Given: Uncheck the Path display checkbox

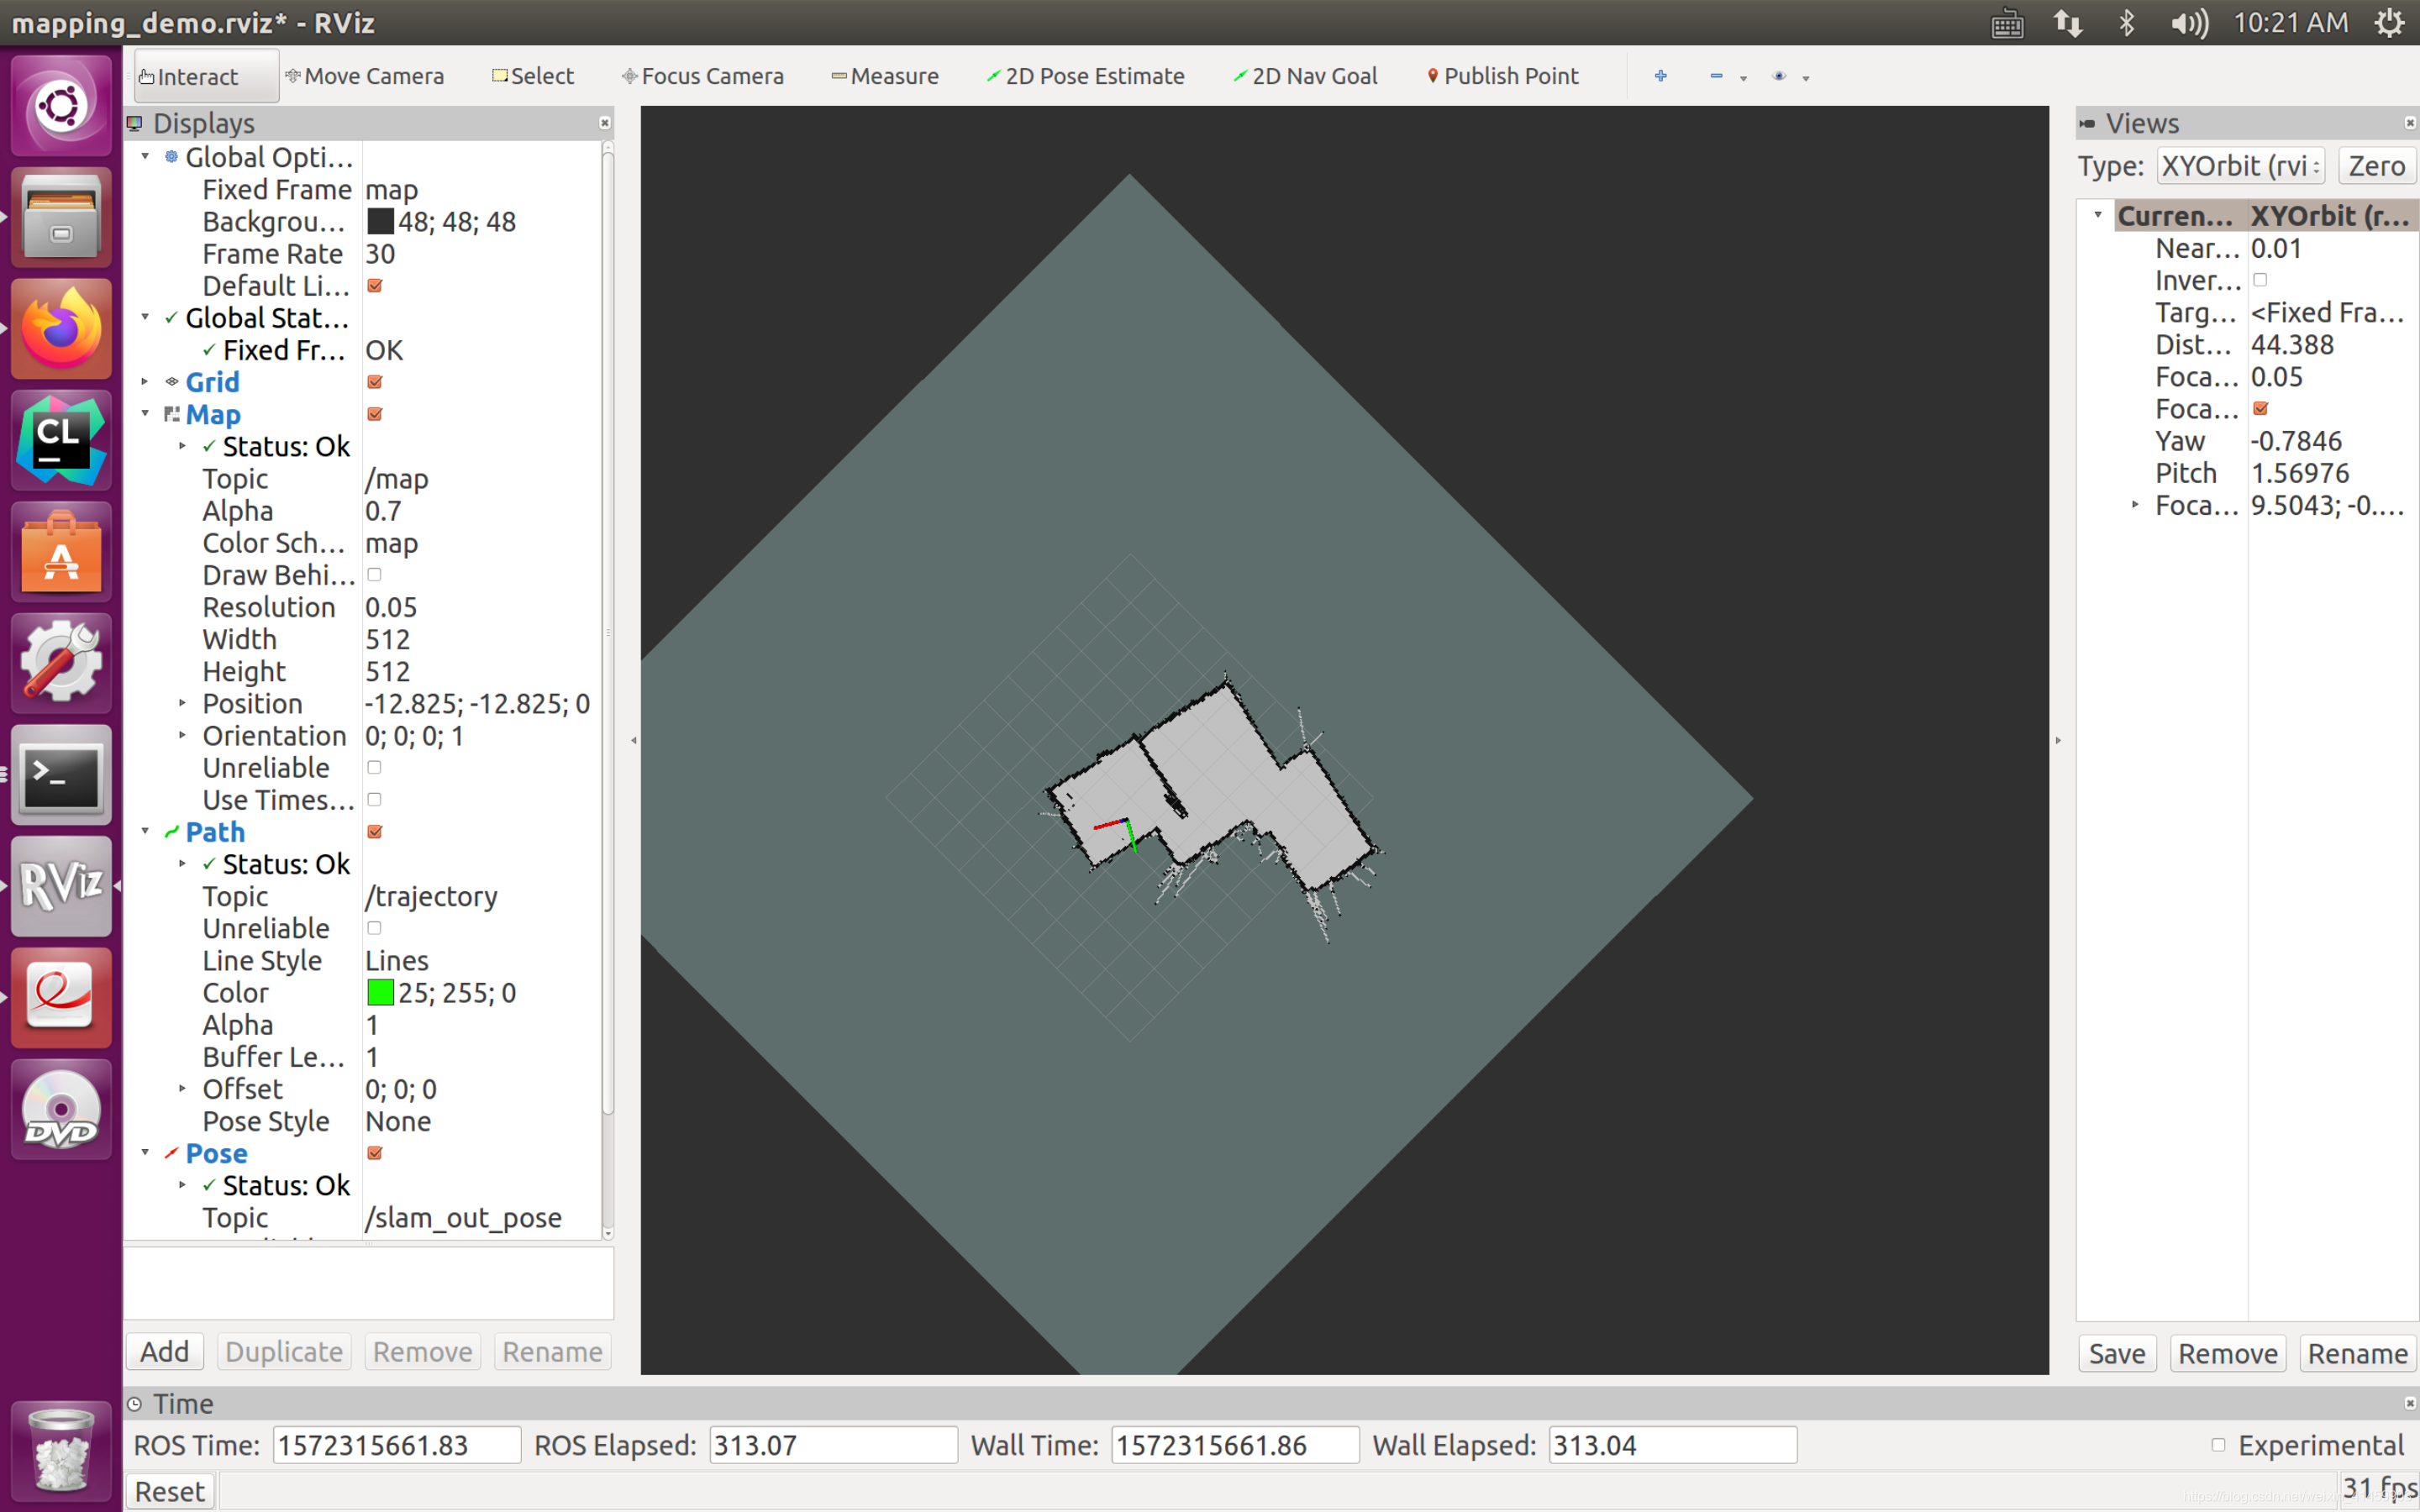Looking at the screenshot, I should click(375, 832).
